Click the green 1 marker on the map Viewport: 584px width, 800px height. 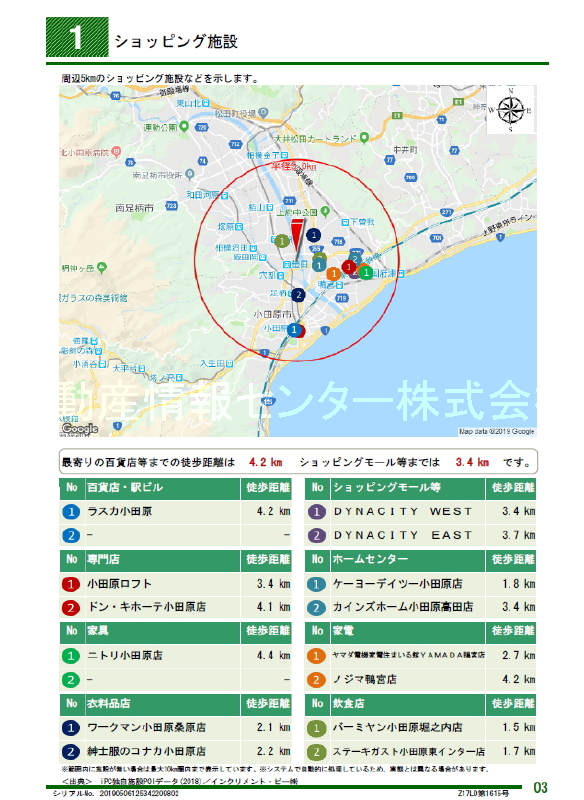pos(366,272)
